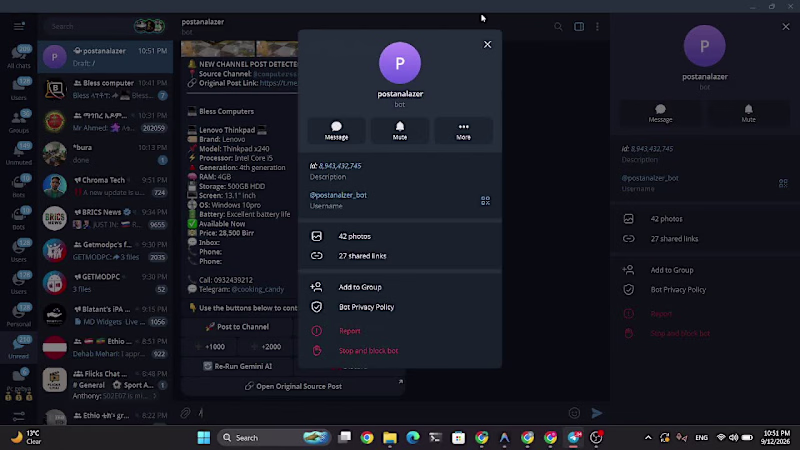
Task: Select the Personal folder
Action: click(19, 315)
